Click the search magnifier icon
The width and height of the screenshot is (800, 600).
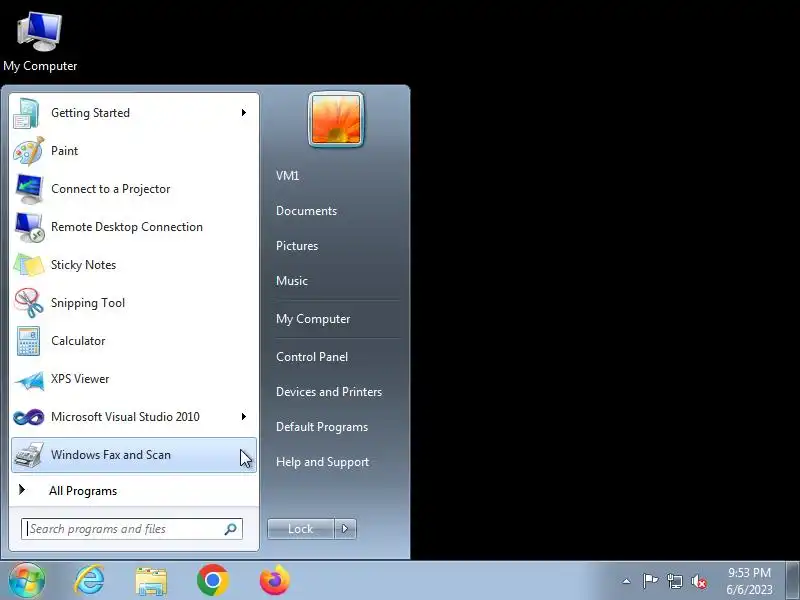click(x=231, y=529)
